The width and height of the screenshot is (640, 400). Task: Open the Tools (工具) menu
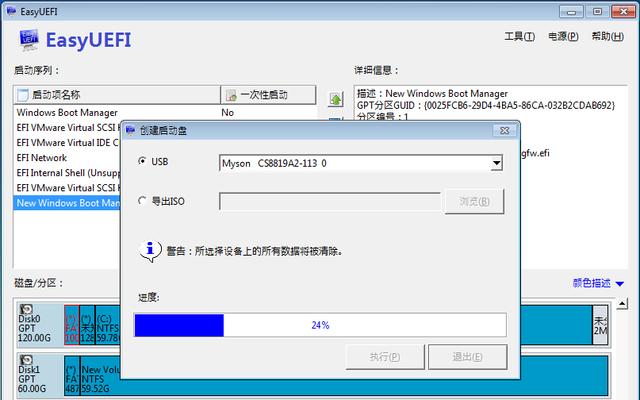(519, 36)
